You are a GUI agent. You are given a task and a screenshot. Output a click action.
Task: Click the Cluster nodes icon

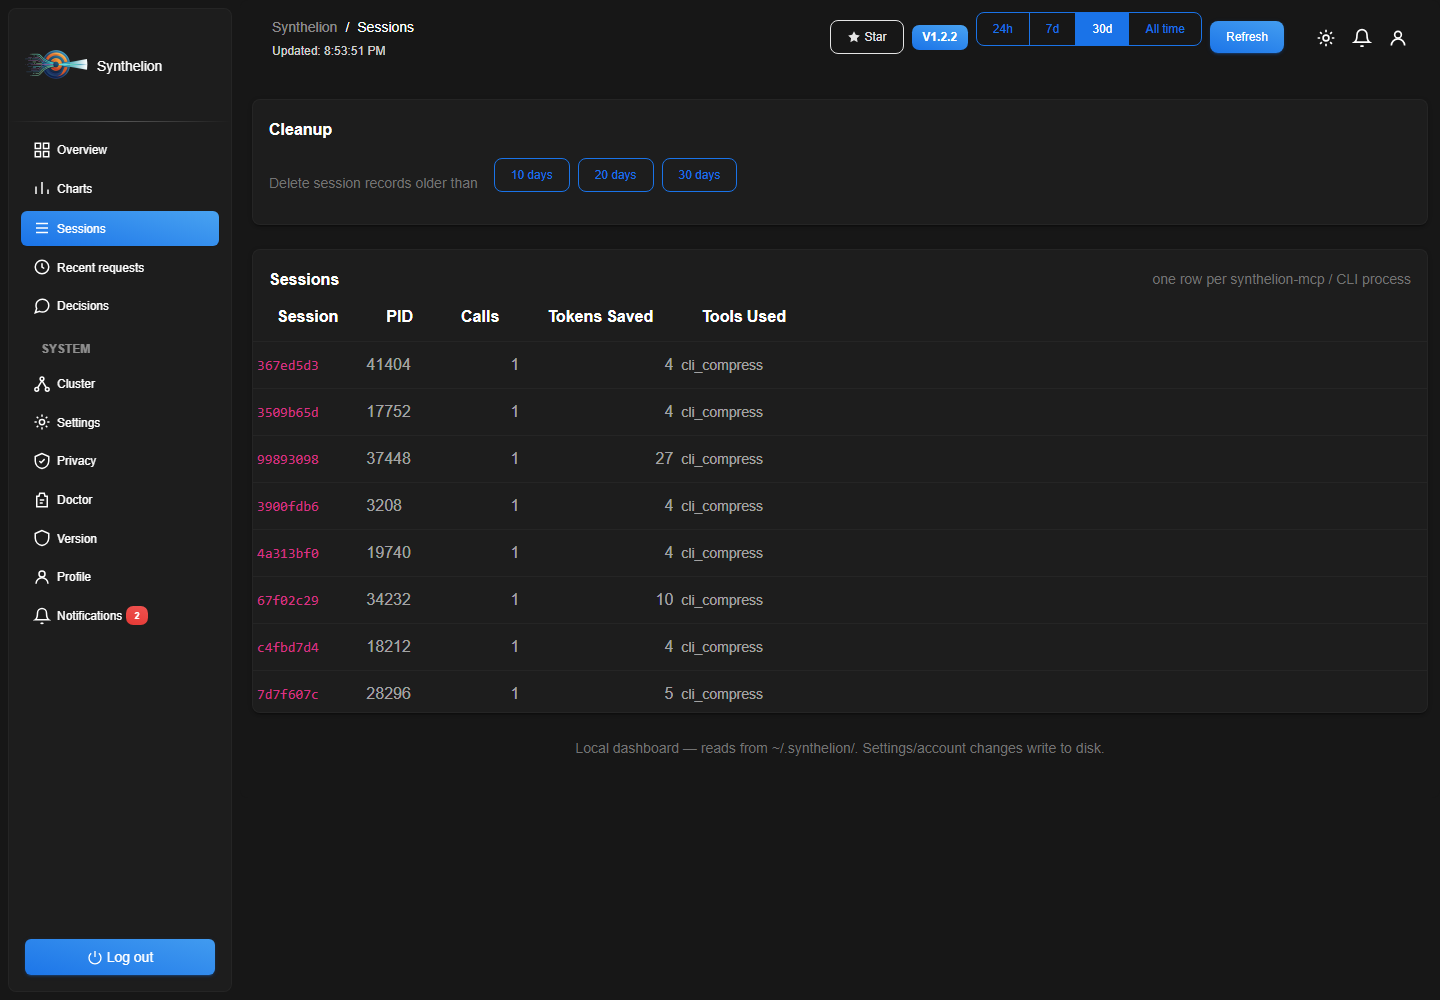point(42,384)
